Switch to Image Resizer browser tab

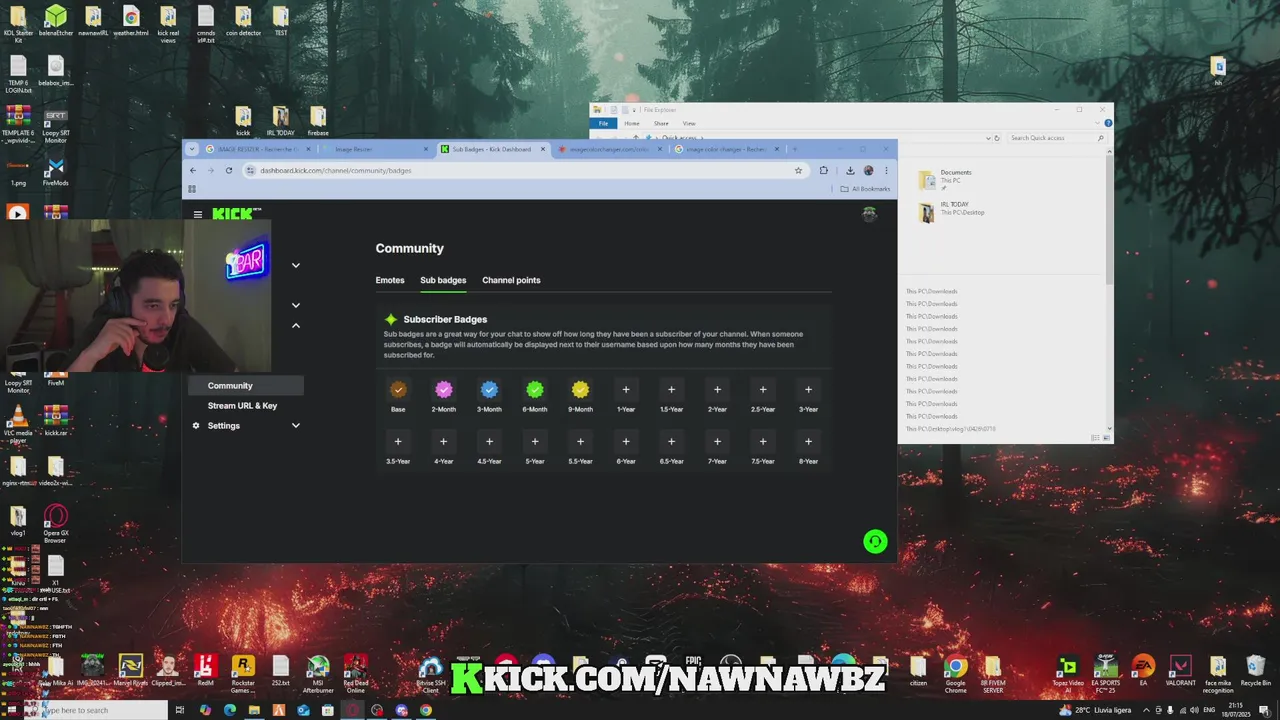tap(376, 149)
